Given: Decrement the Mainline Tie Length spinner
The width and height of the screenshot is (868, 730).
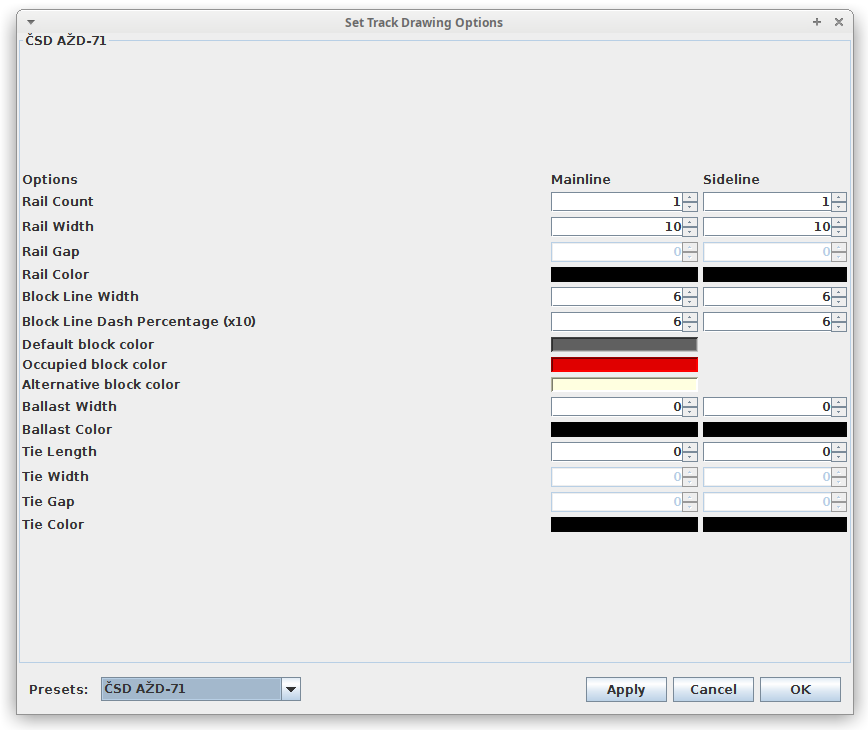Looking at the screenshot, I should [690, 455].
